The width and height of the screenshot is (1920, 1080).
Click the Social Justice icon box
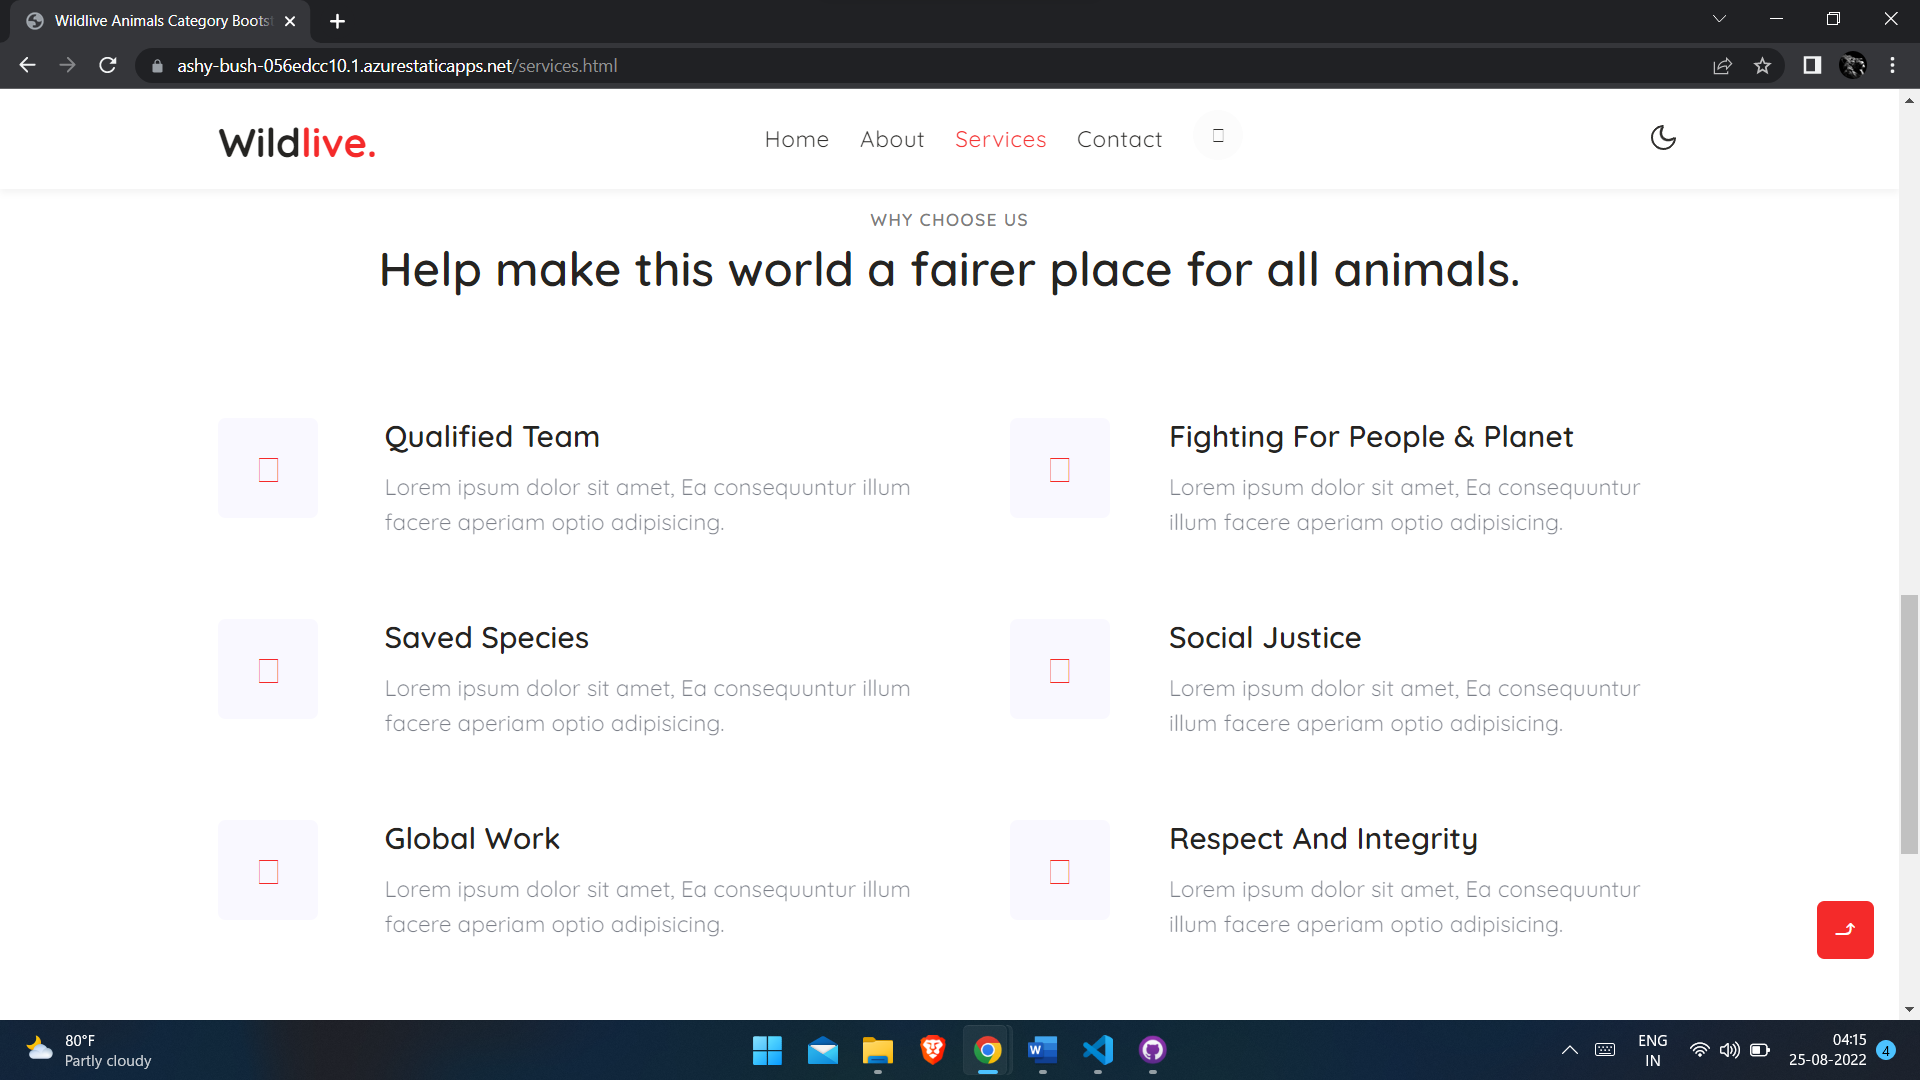(1060, 669)
